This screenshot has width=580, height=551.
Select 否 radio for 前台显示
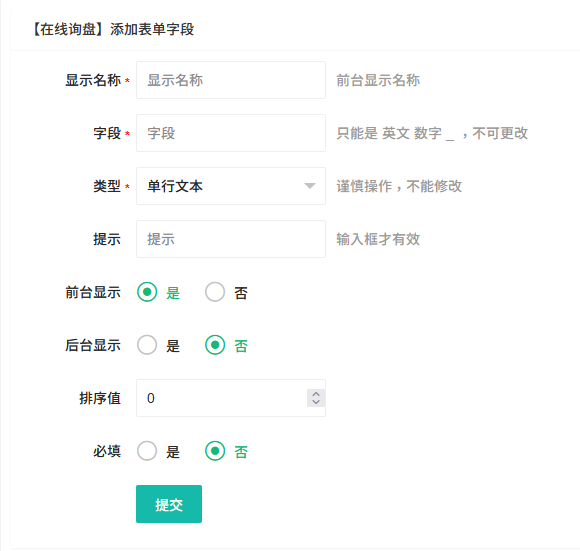point(215,292)
